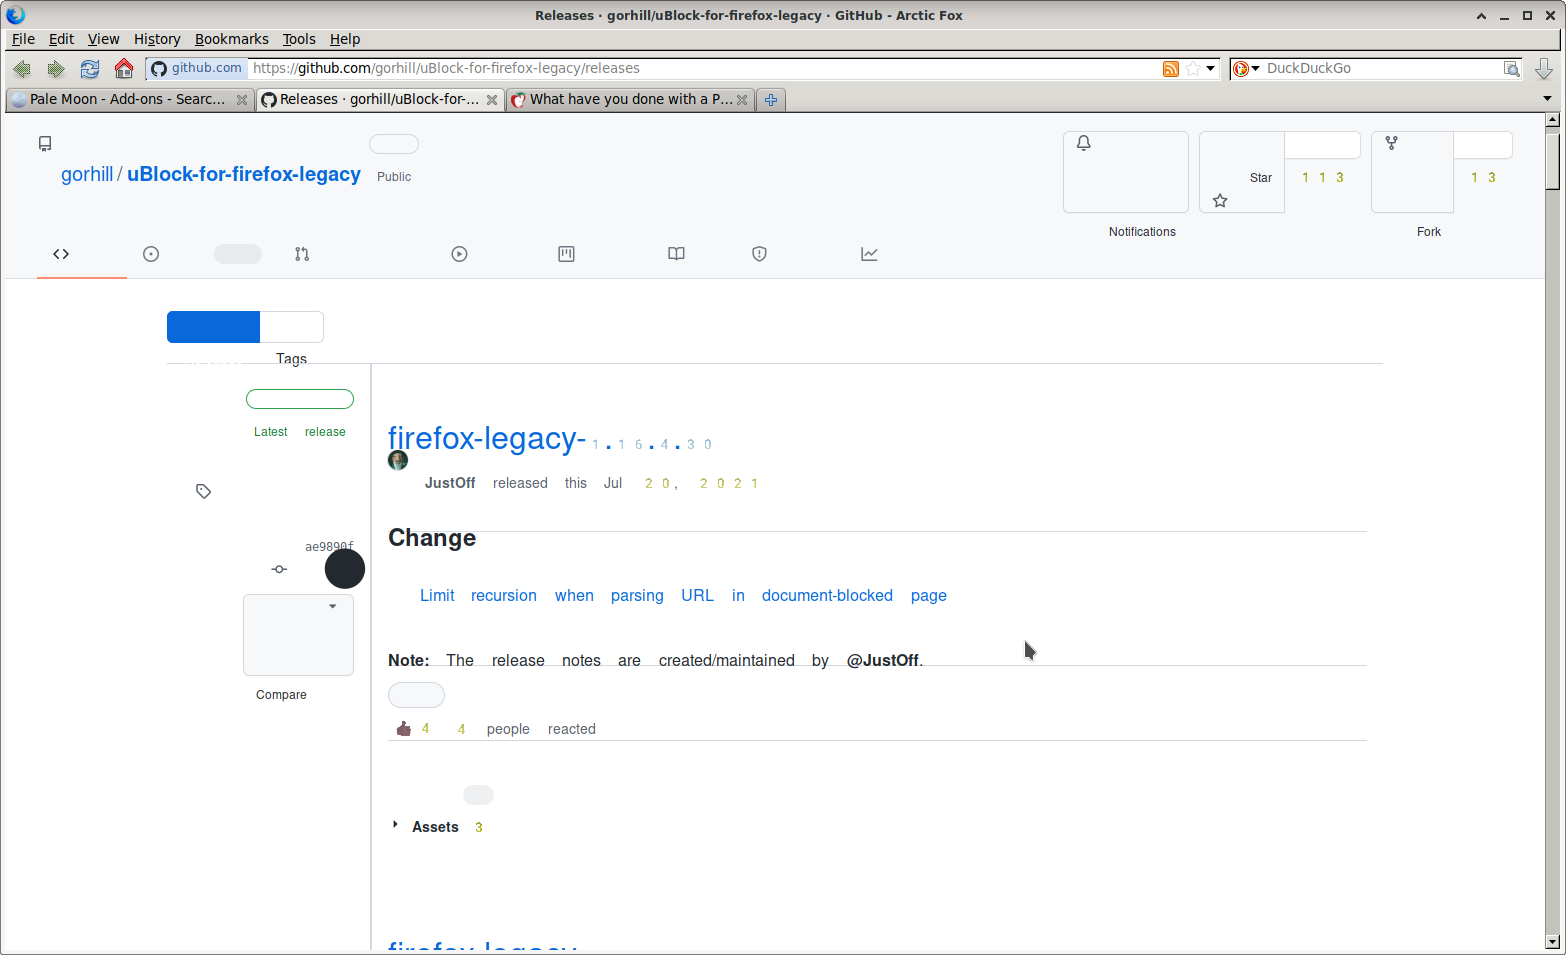Open the 'Limit recursion when parsing URL' link
The height and width of the screenshot is (955, 1566).
point(683,595)
